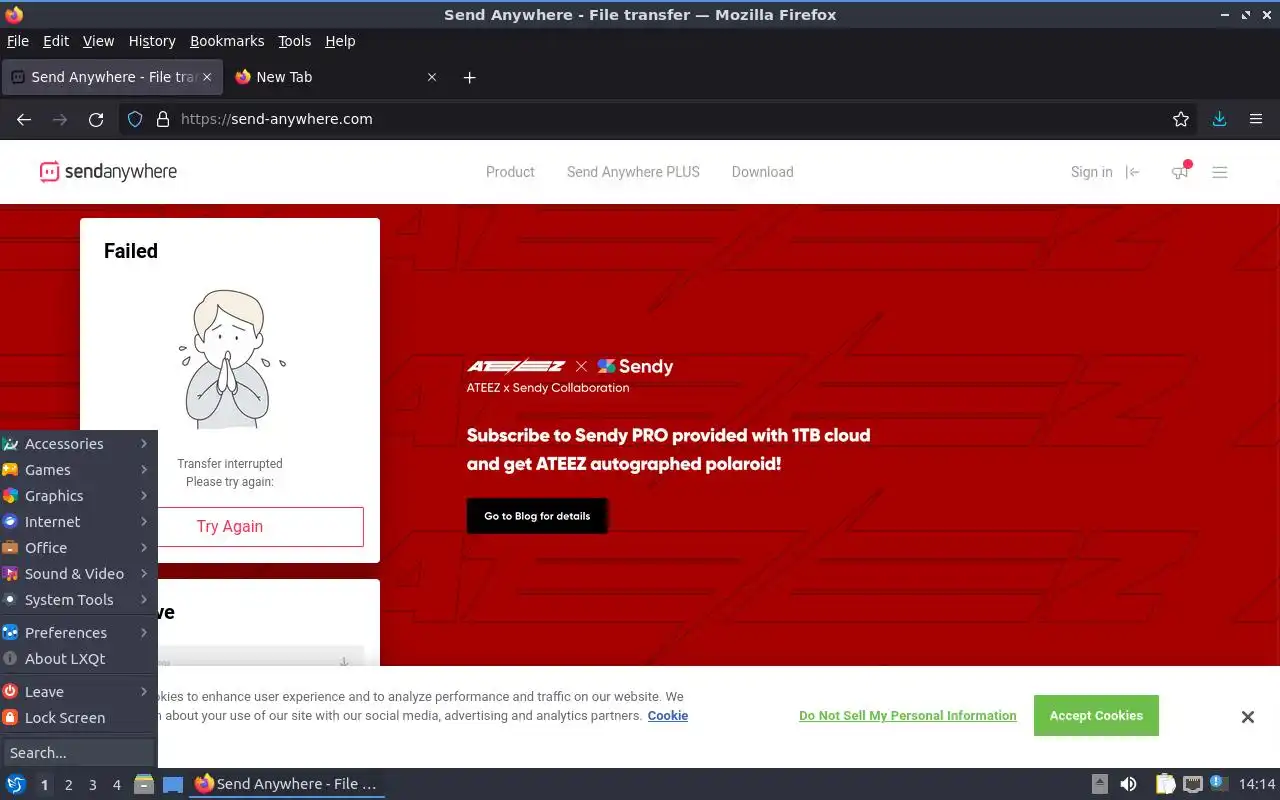Bookmark this page with the star icon

point(1181,119)
